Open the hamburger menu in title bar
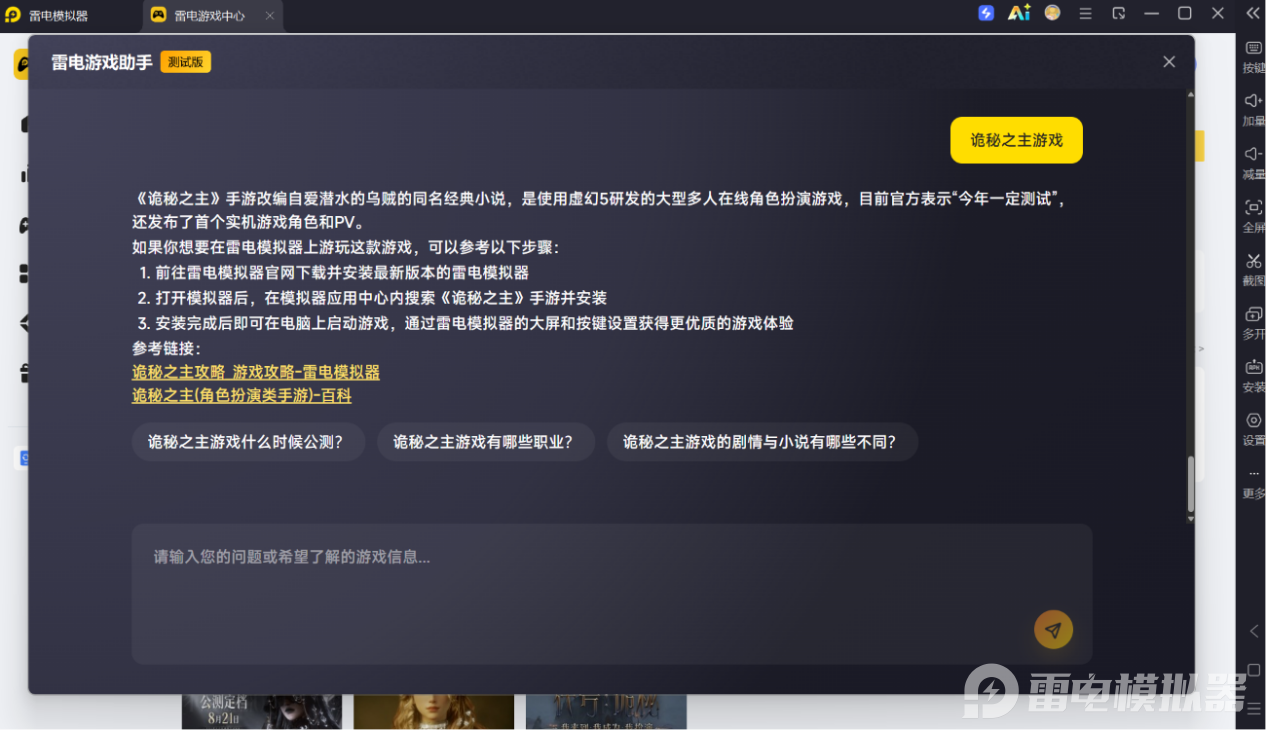 (x=1085, y=13)
